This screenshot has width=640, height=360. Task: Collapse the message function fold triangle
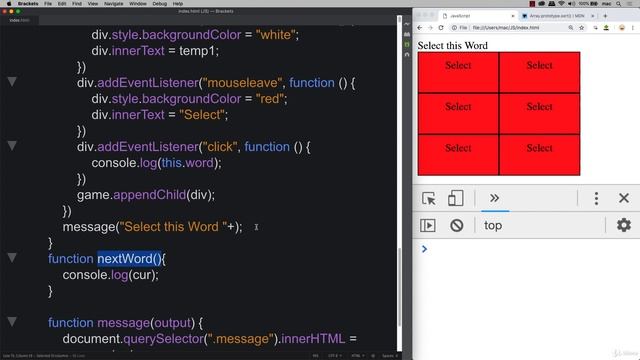12,322
